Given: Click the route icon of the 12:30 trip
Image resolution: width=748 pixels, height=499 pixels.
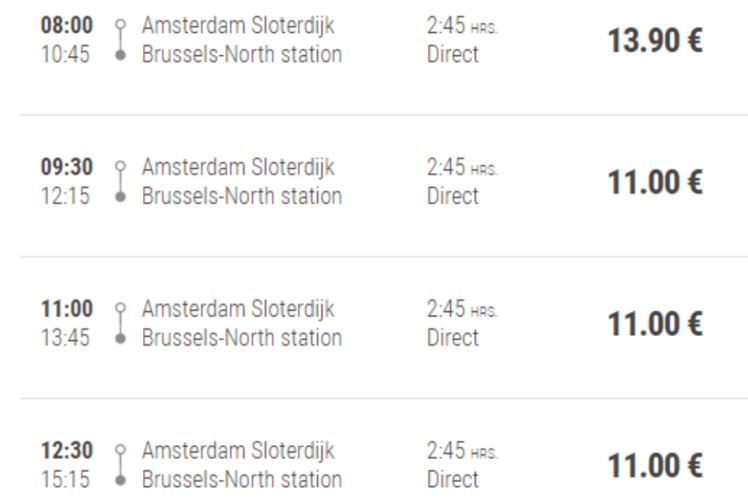Looking at the screenshot, I should coord(121,465).
